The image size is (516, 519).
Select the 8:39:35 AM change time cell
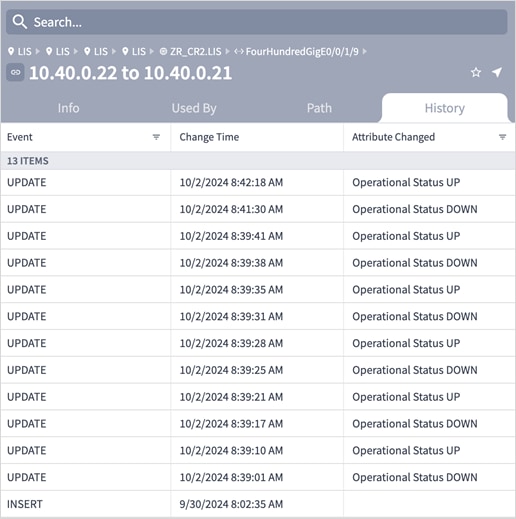coord(257,290)
